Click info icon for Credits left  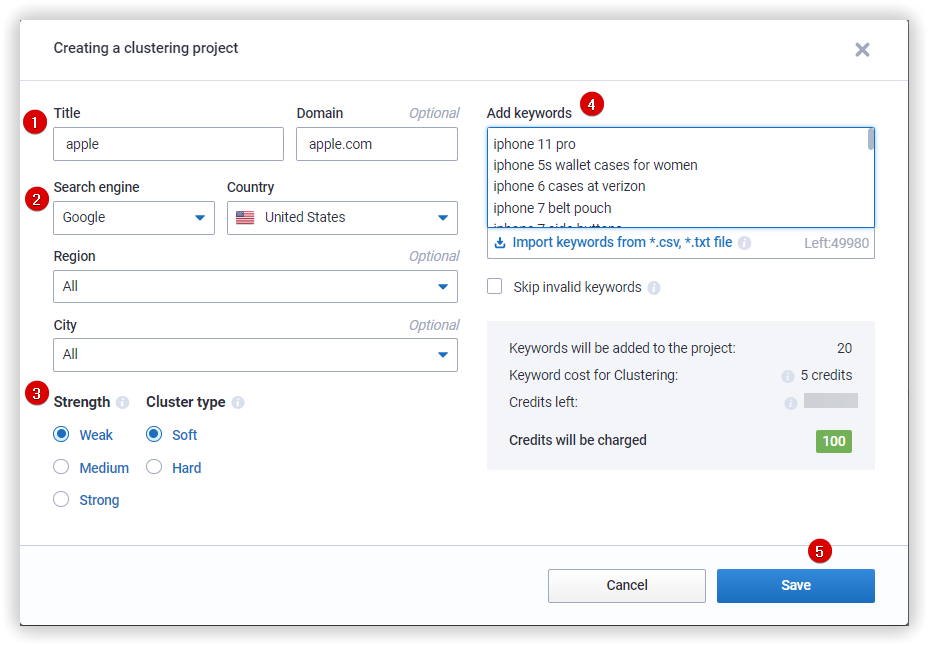pos(790,404)
